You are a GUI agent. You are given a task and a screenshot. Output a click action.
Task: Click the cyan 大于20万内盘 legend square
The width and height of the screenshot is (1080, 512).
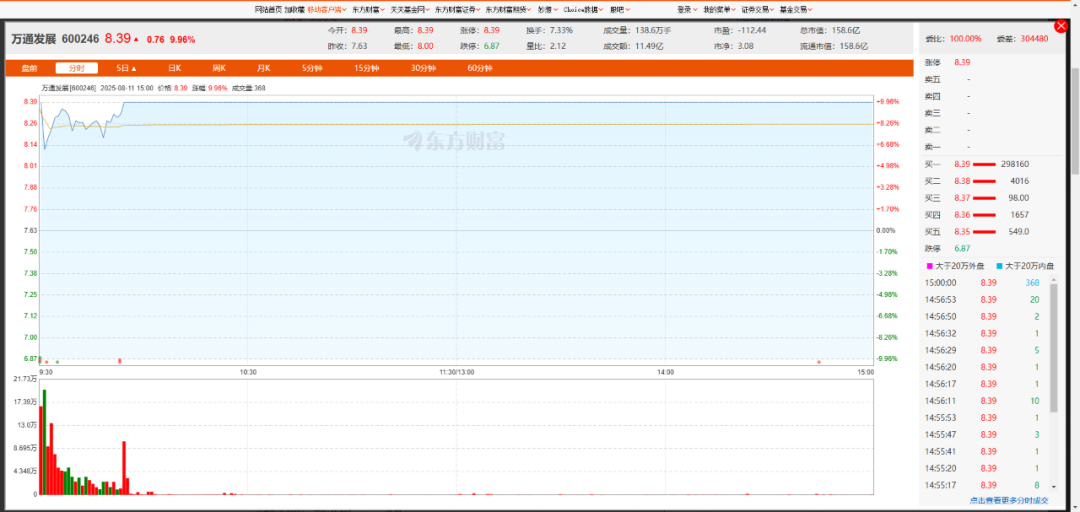[999, 265]
